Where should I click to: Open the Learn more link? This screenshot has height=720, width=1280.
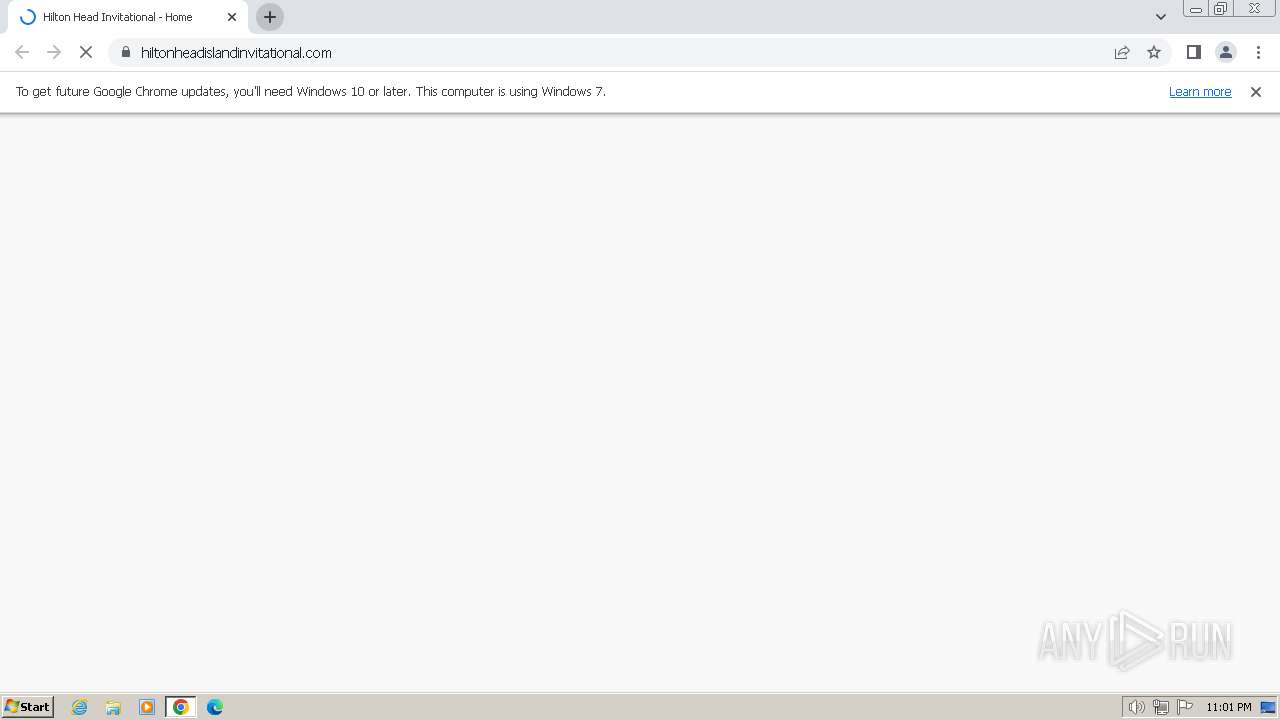[1200, 91]
